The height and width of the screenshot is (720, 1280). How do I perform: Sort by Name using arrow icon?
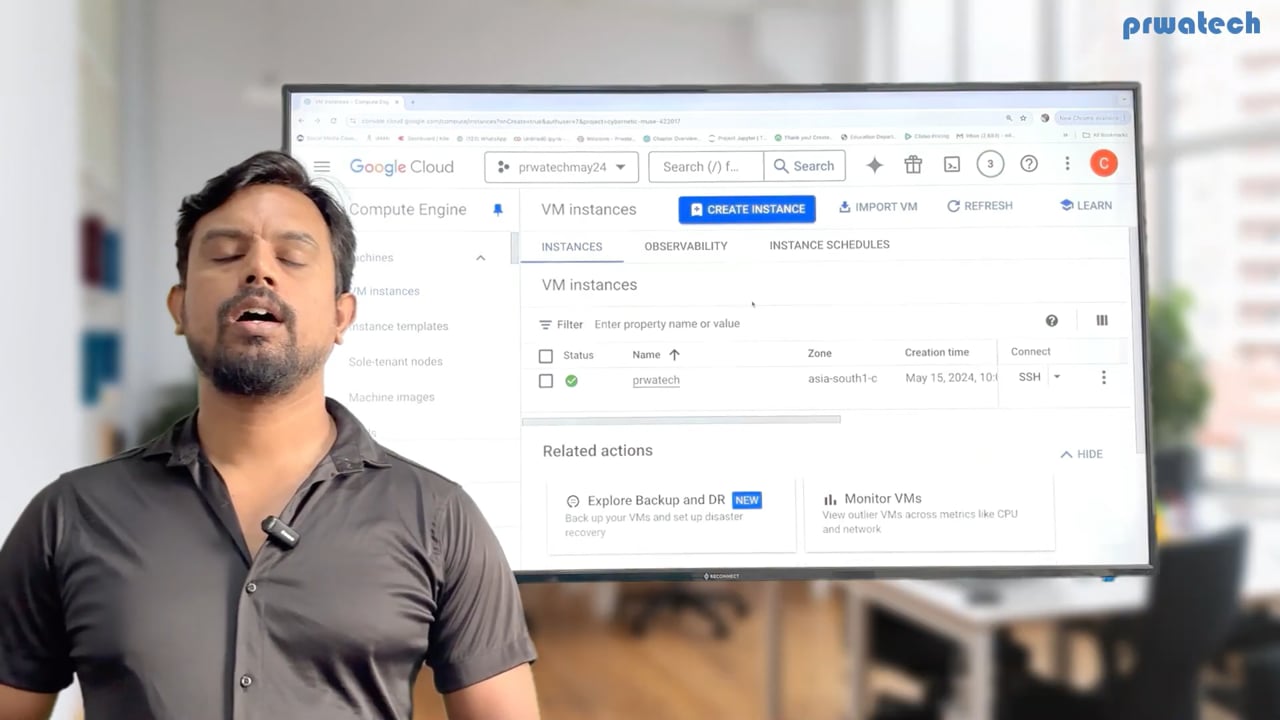(x=674, y=355)
